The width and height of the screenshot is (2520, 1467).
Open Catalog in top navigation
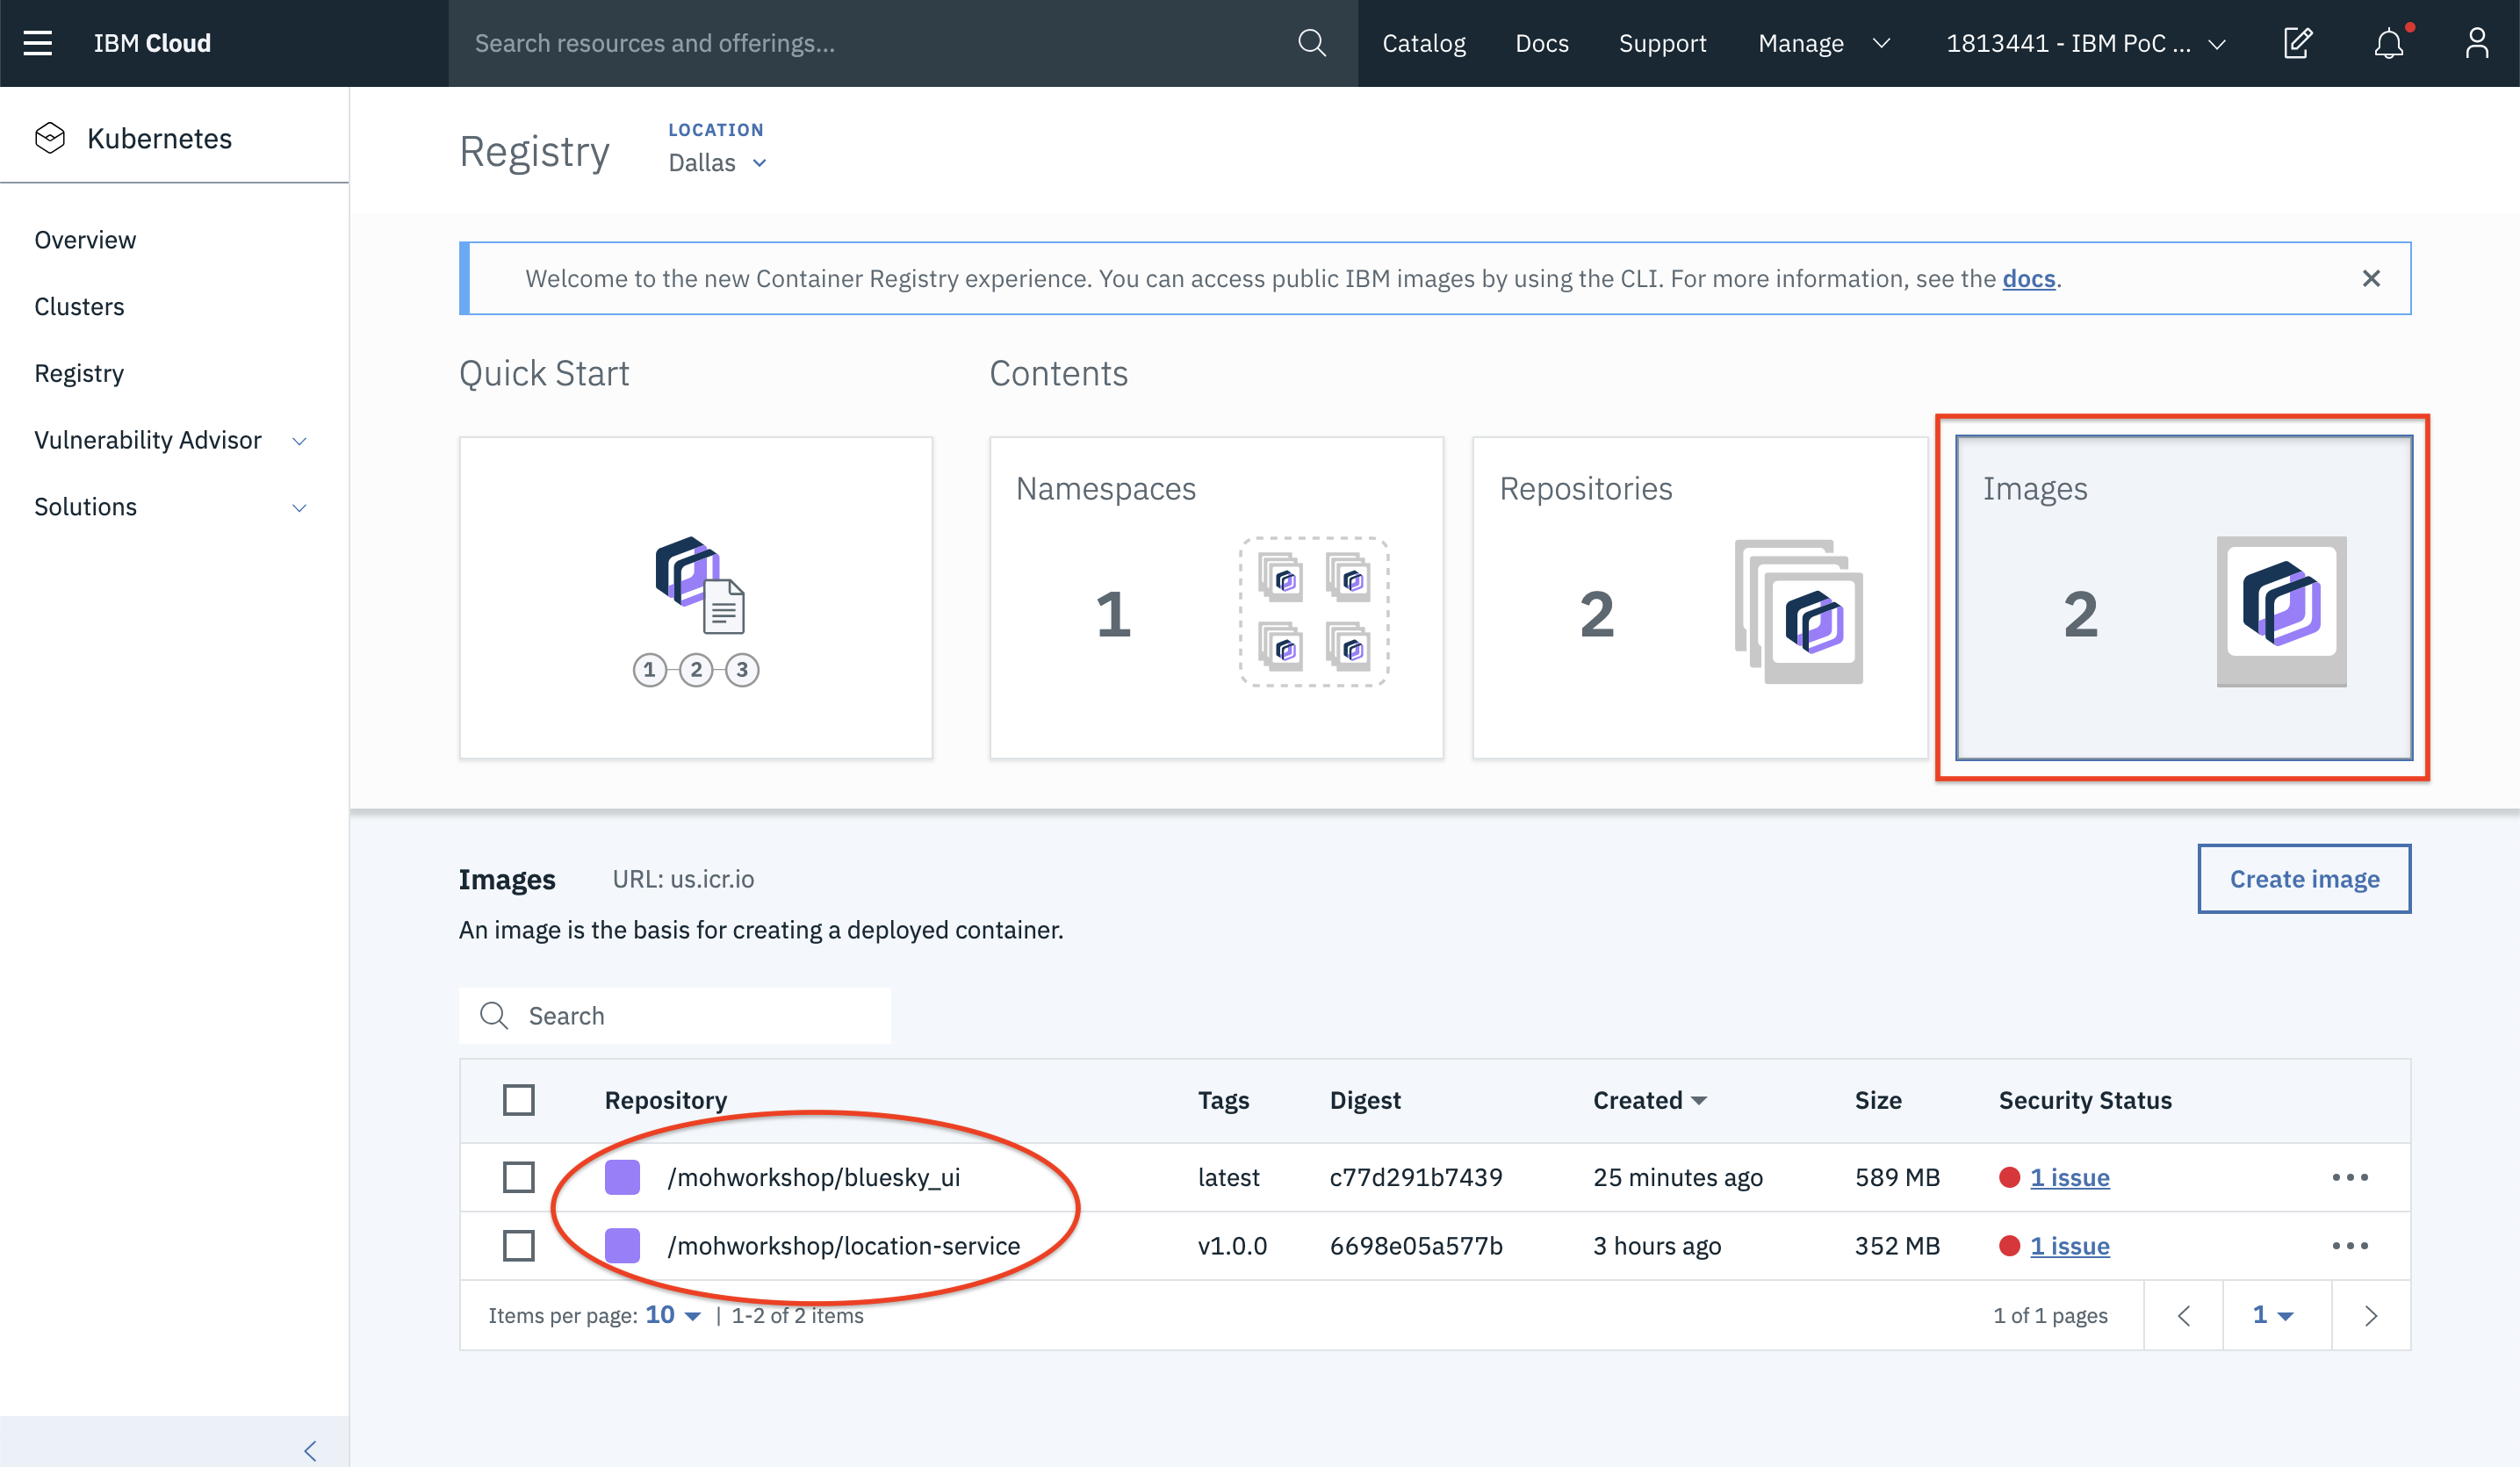point(1423,43)
